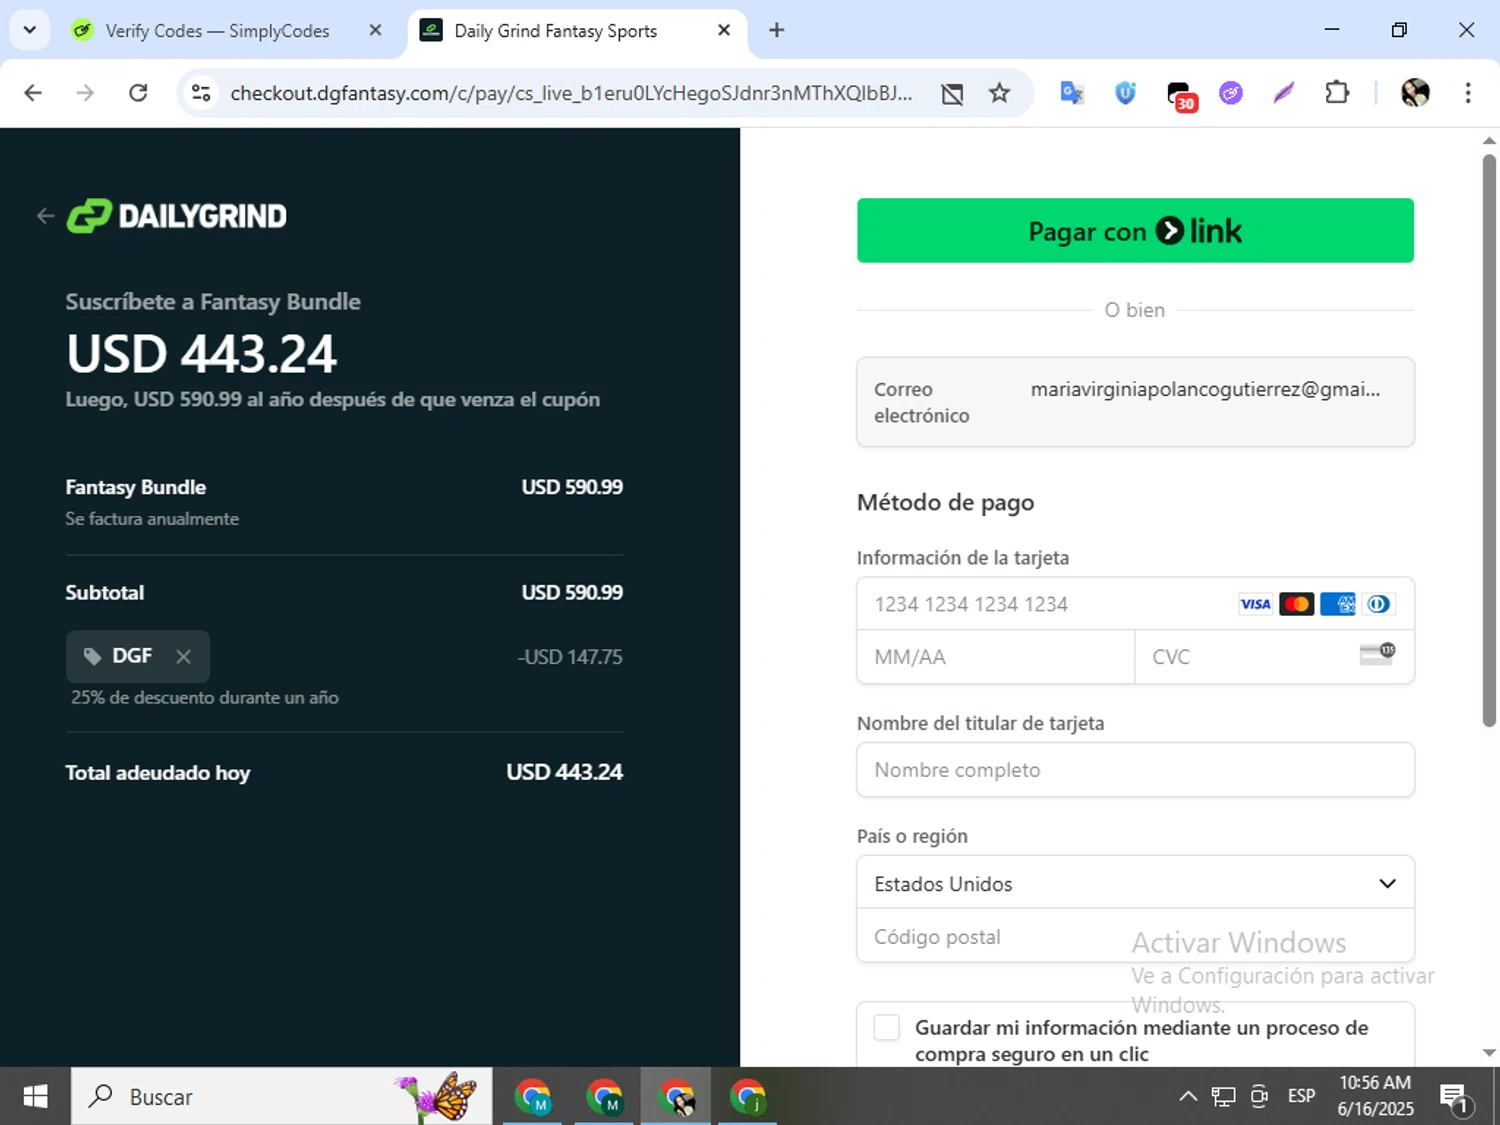The width and height of the screenshot is (1500, 1125).
Task: Open the clock showing 10:56 AM
Action: 1375,1097
